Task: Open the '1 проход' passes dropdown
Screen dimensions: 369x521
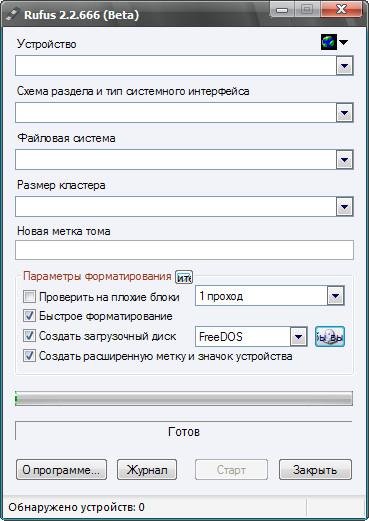Action: tap(270, 296)
